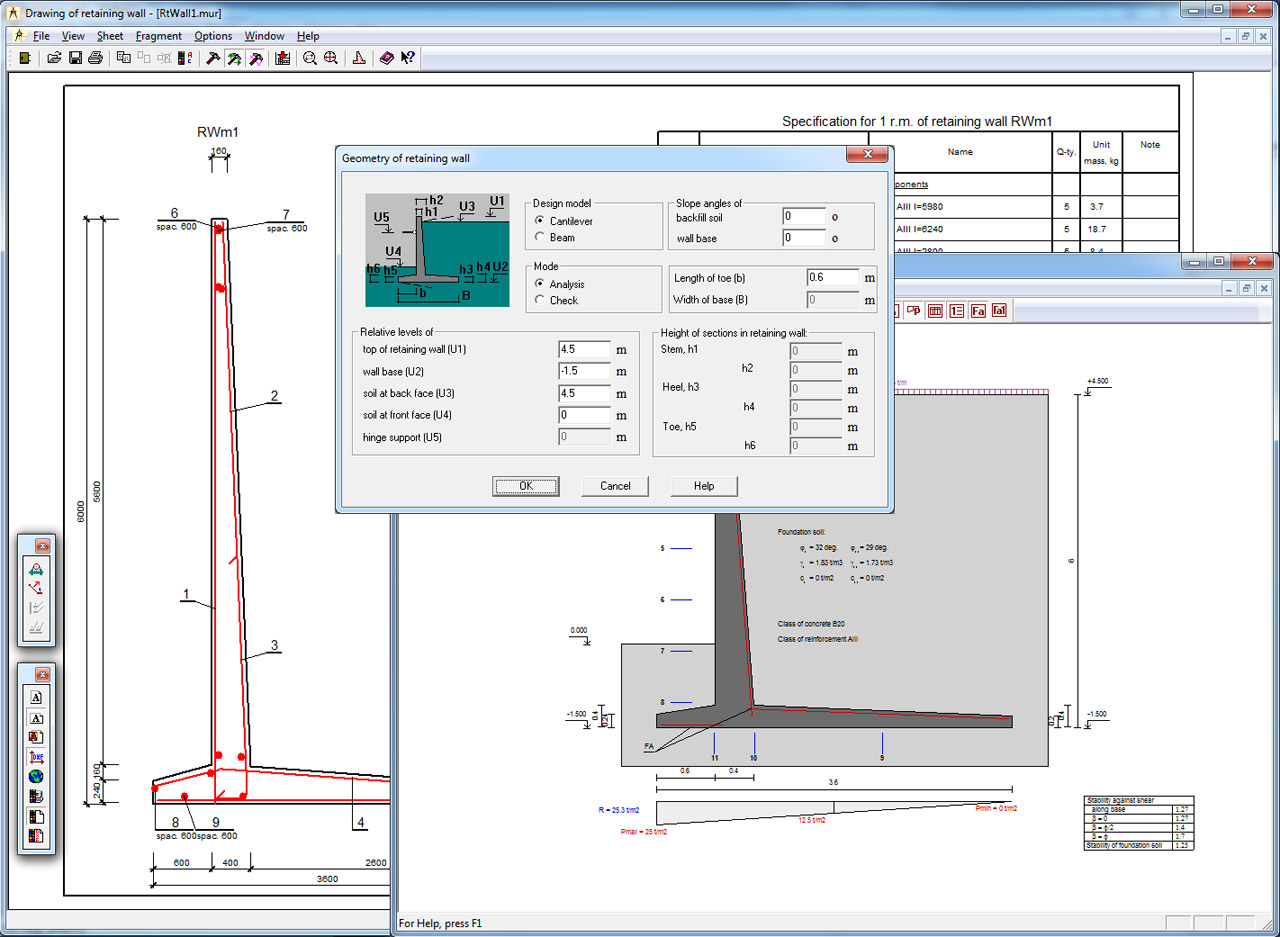The image size is (1280, 937).
Task: Click the Print icon in toolbar
Action: (95, 59)
